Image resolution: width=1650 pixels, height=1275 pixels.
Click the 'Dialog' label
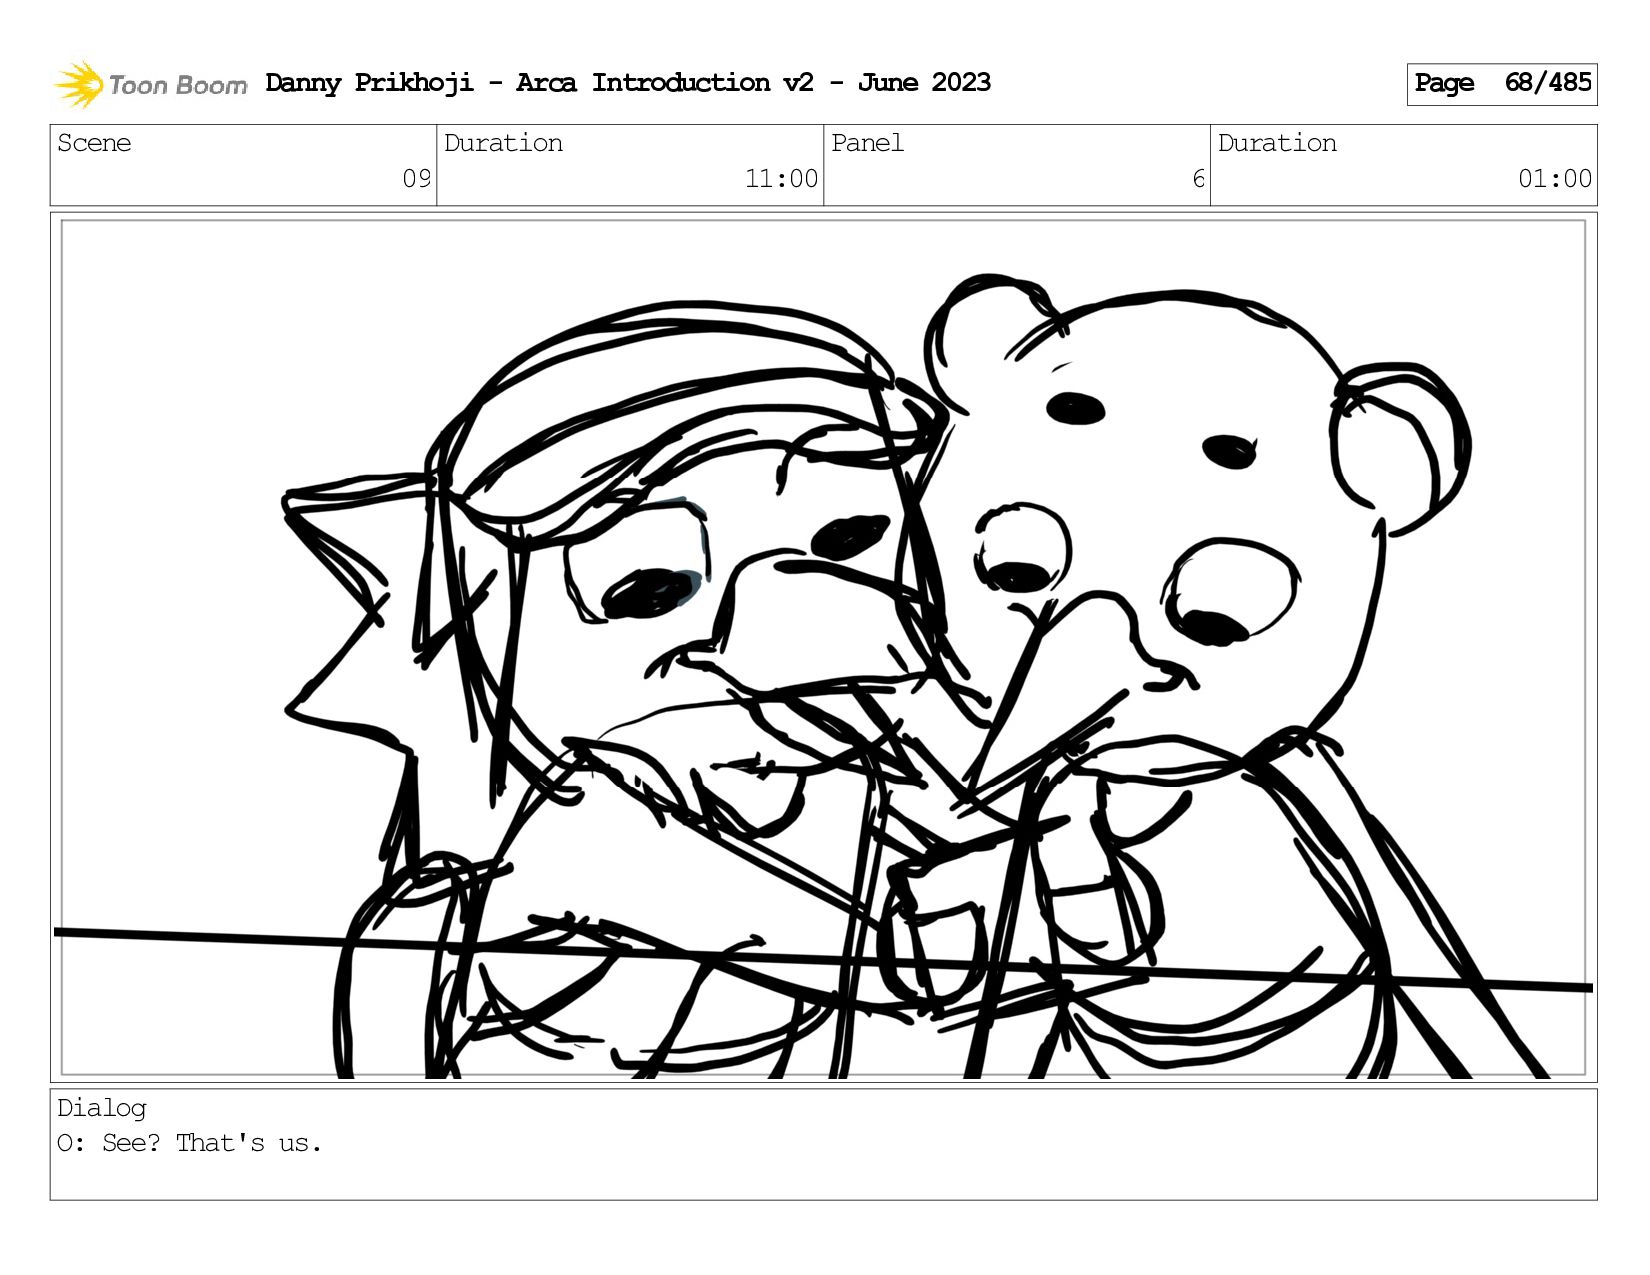102,1108
